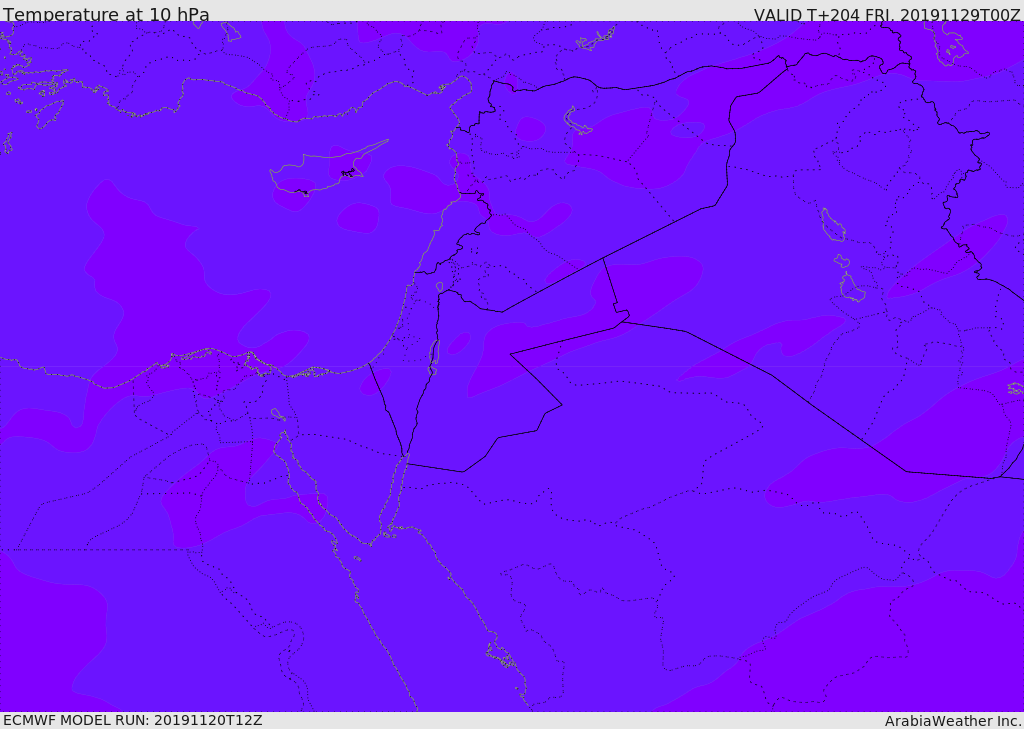Image resolution: width=1024 pixels, height=729 pixels.
Task: Click the 'ECMWF MODEL RUN: 20191120T12Z' text
Action: [x=133, y=720]
